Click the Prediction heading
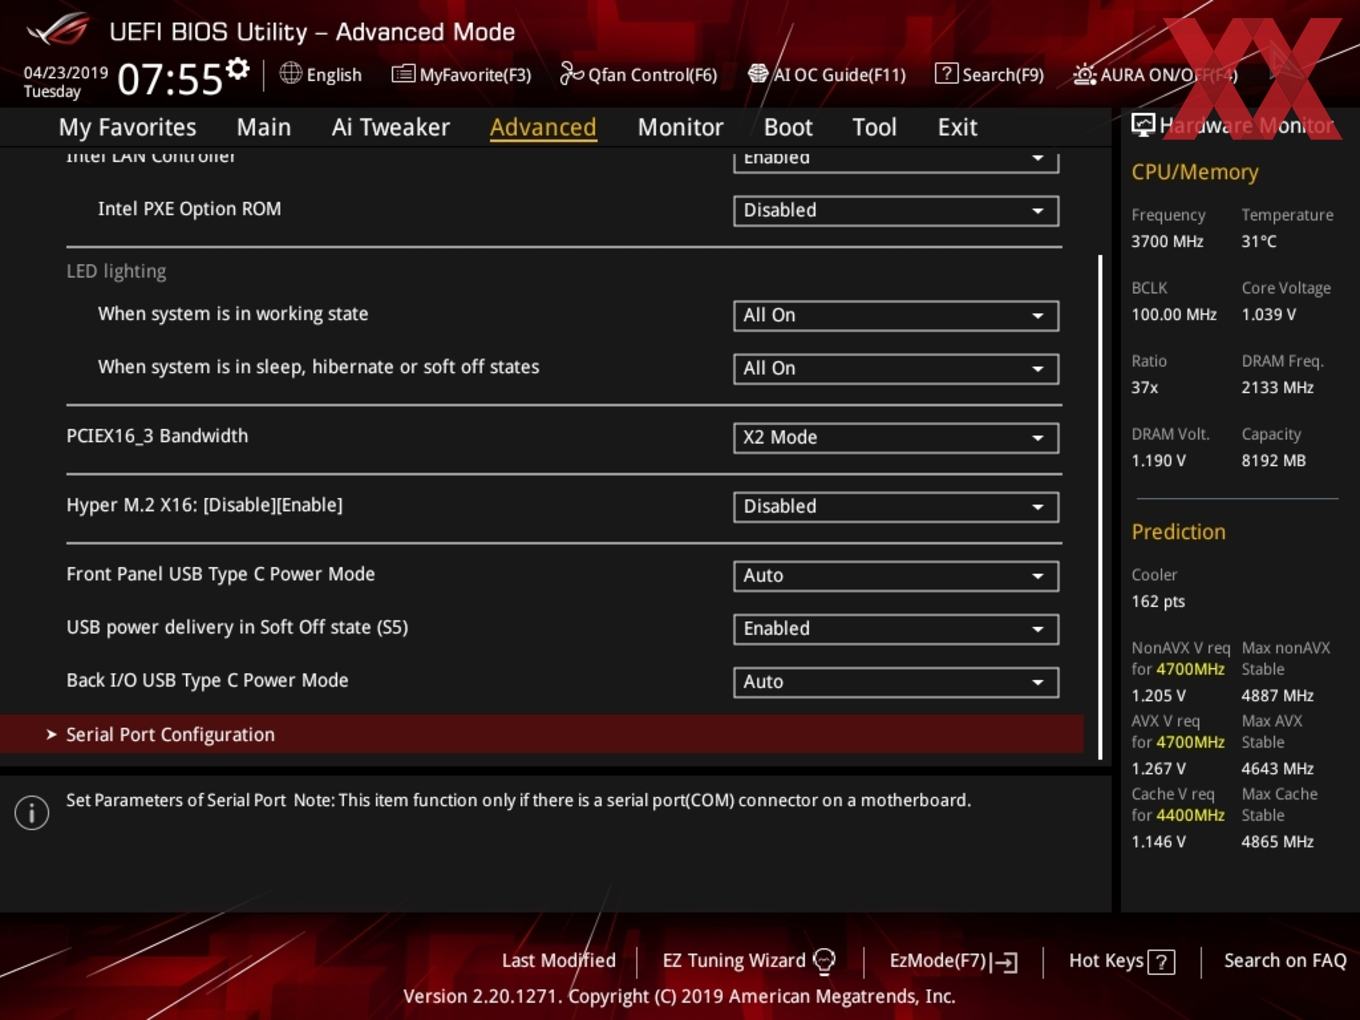1360x1020 pixels. 1178,532
